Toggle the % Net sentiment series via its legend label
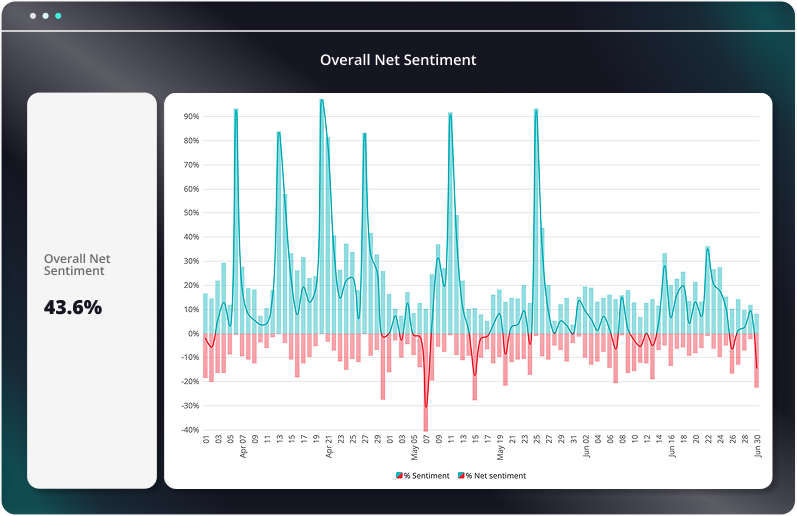This screenshot has height=516, width=797. click(495, 476)
